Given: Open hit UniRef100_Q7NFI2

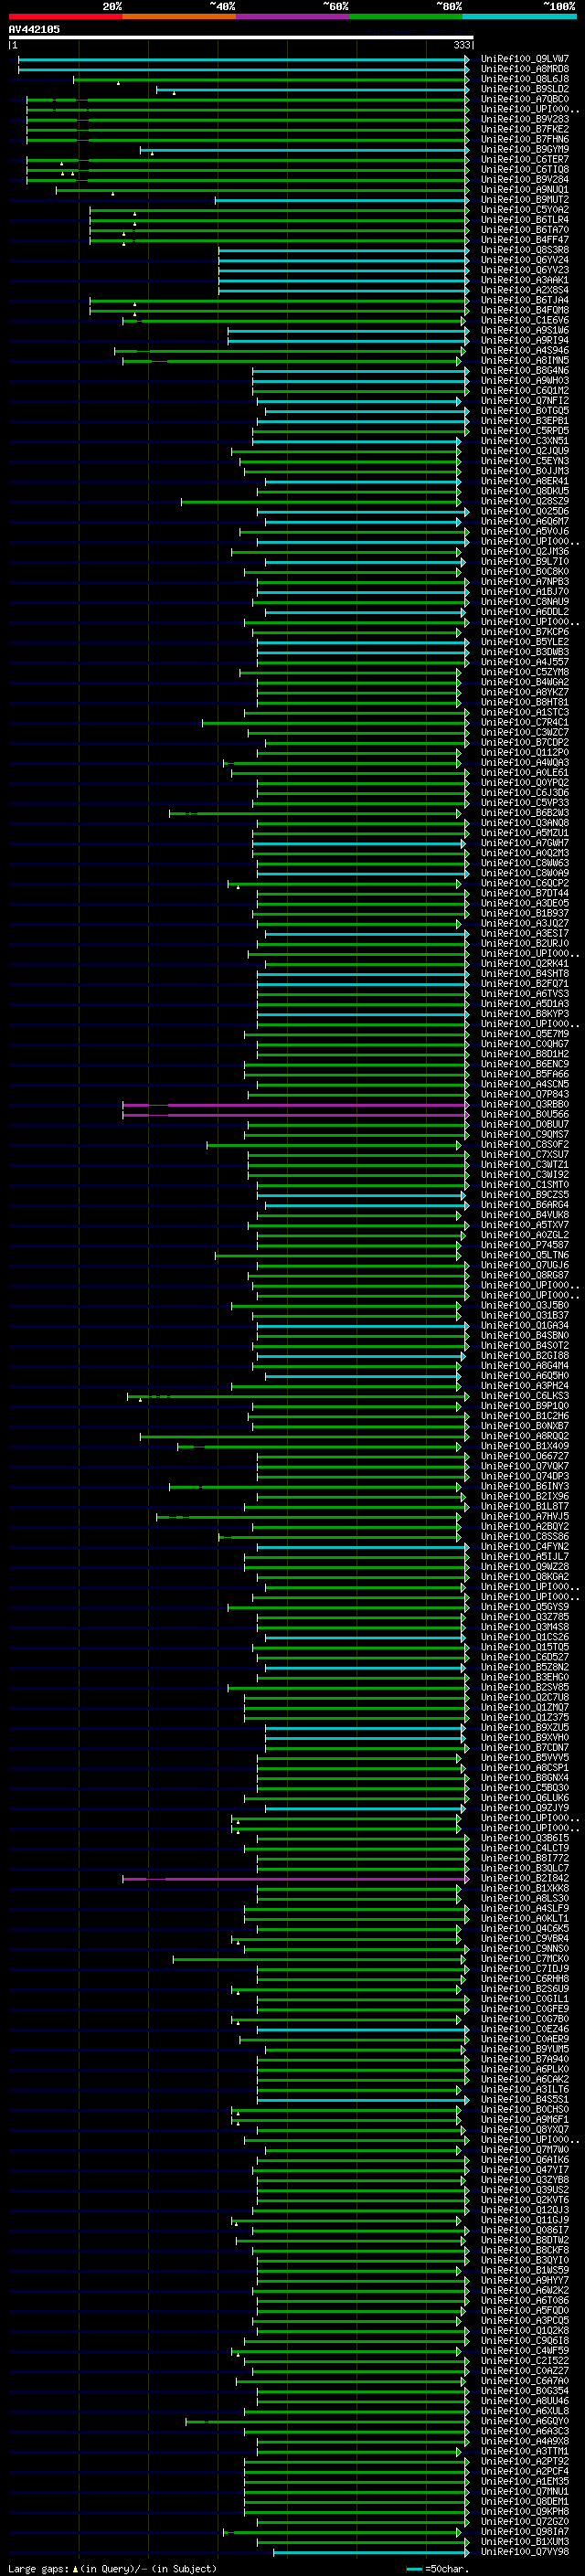Looking at the screenshot, I should point(524,401).
